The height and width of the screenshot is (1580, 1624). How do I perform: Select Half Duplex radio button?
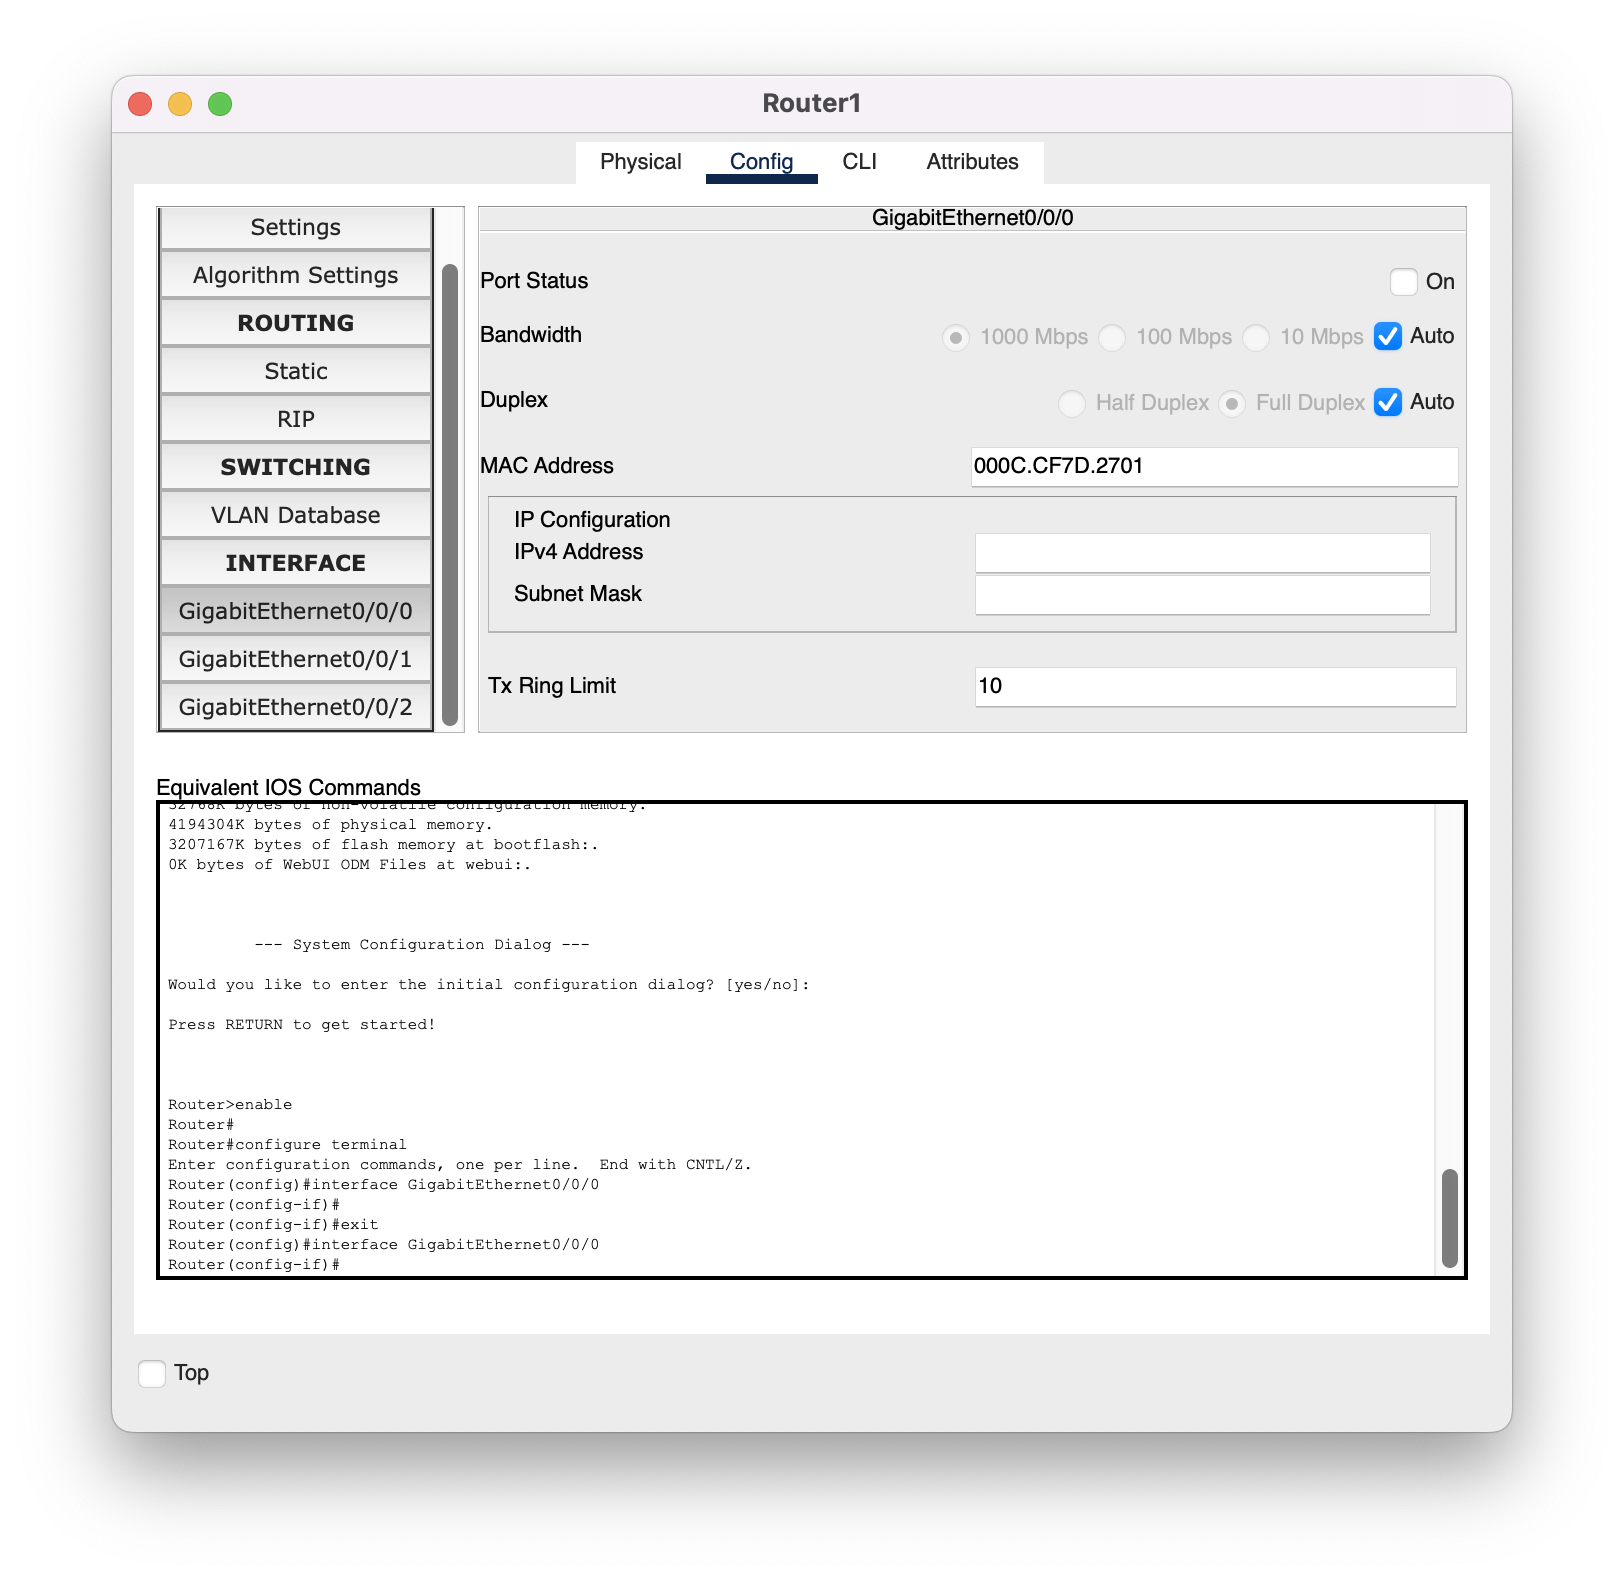point(1072,404)
